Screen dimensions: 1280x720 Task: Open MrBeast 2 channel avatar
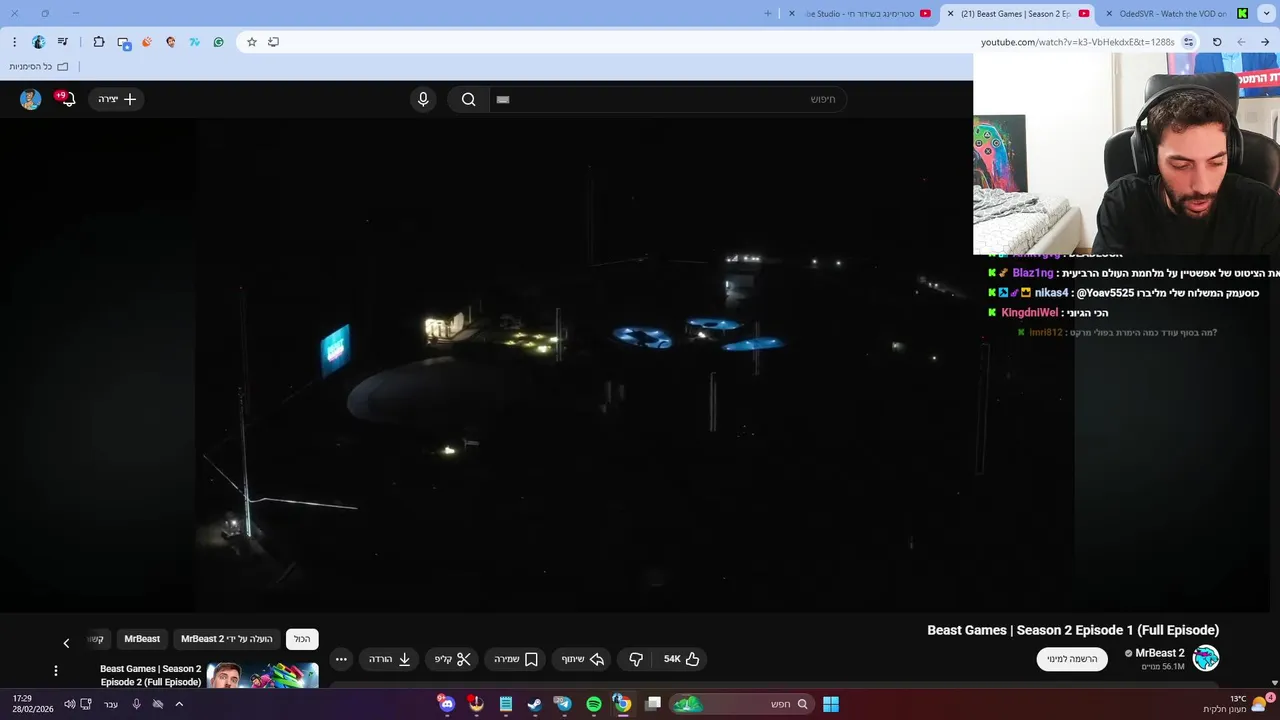click(x=1206, y=658)
